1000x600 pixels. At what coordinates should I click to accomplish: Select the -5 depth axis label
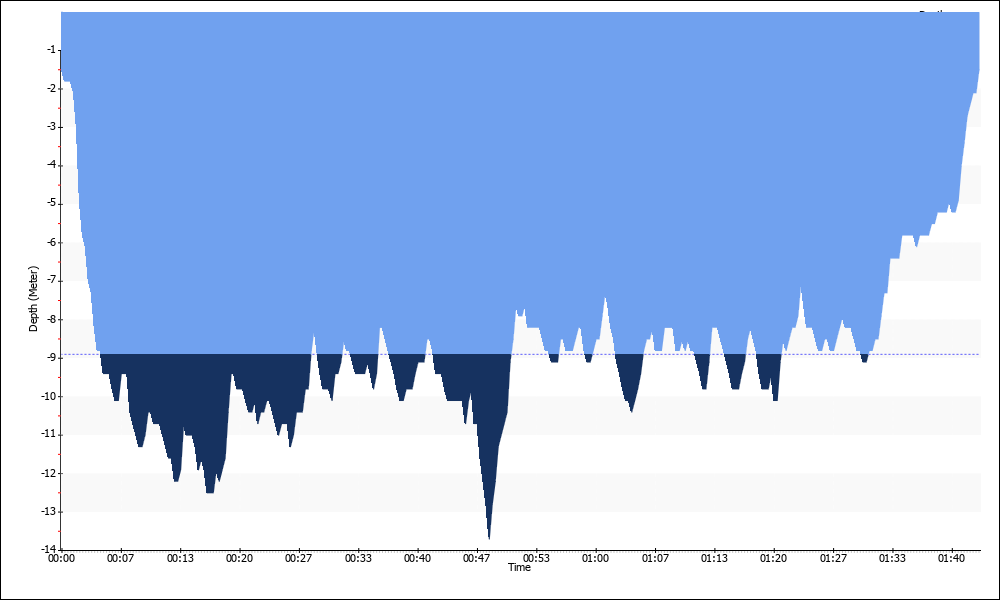52,204
